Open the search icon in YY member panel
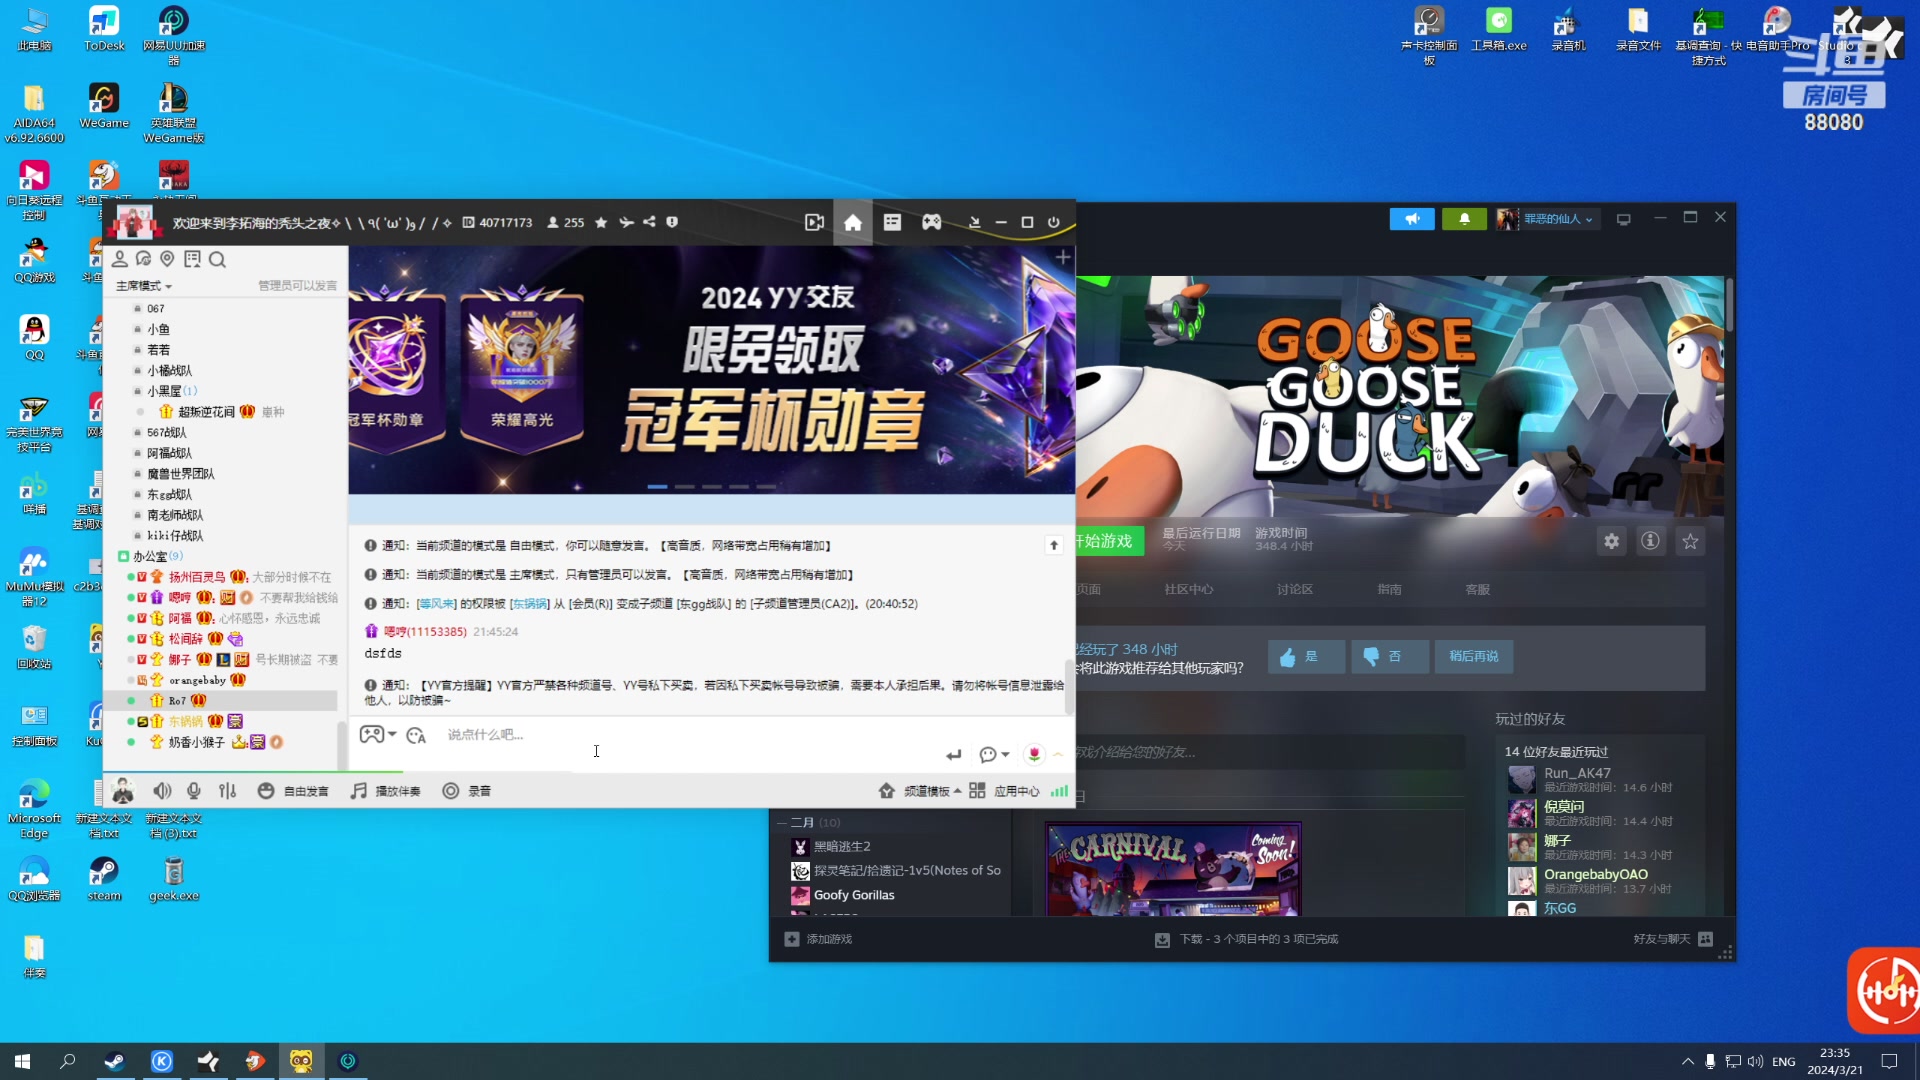Viewport: 1920px width, 1080px height. 218,260
